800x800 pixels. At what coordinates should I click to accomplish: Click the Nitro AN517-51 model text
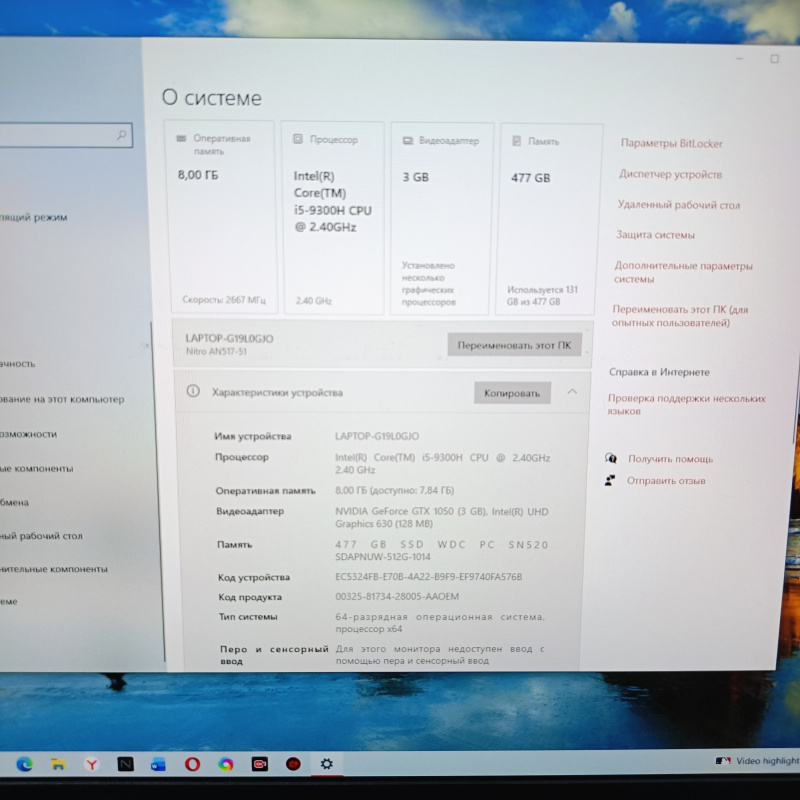pos(216,352)
